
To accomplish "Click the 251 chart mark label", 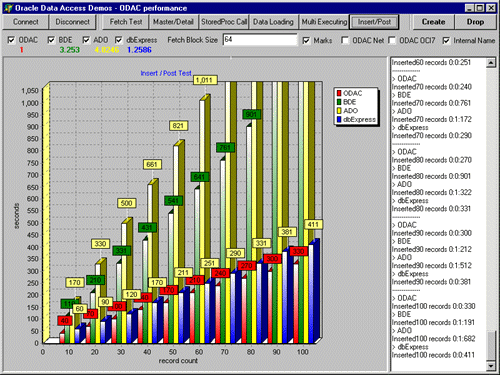I will click(x=209, y=263).
